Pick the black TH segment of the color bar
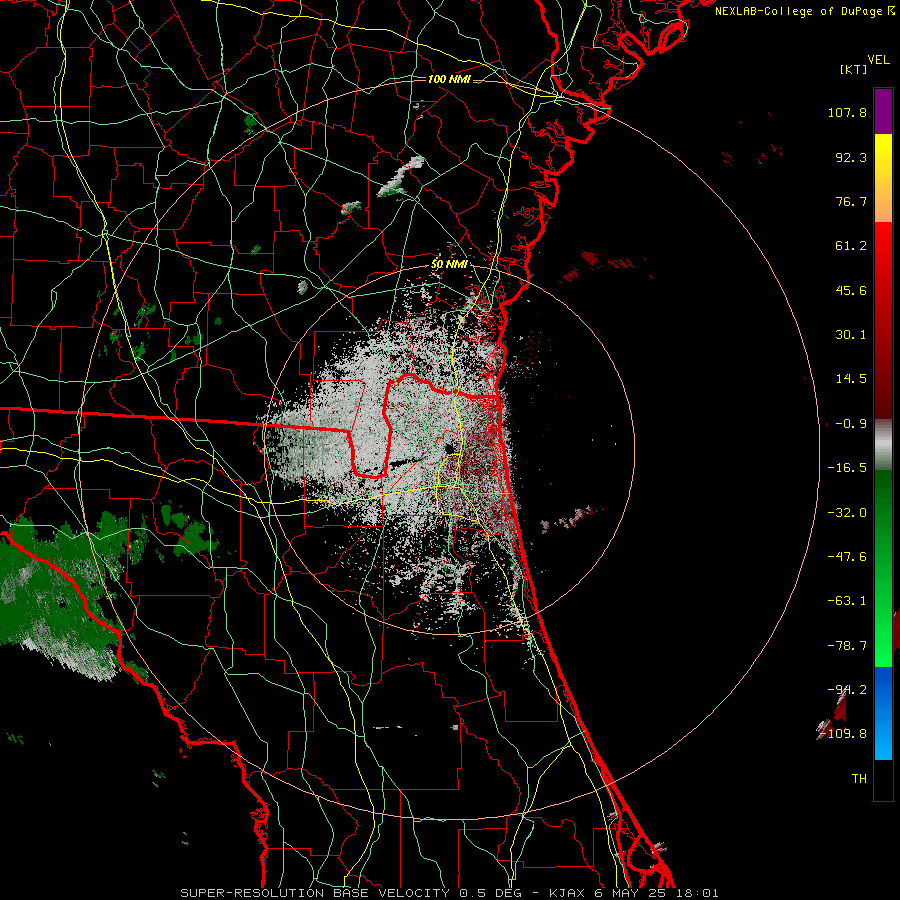 tap(883, 779)
